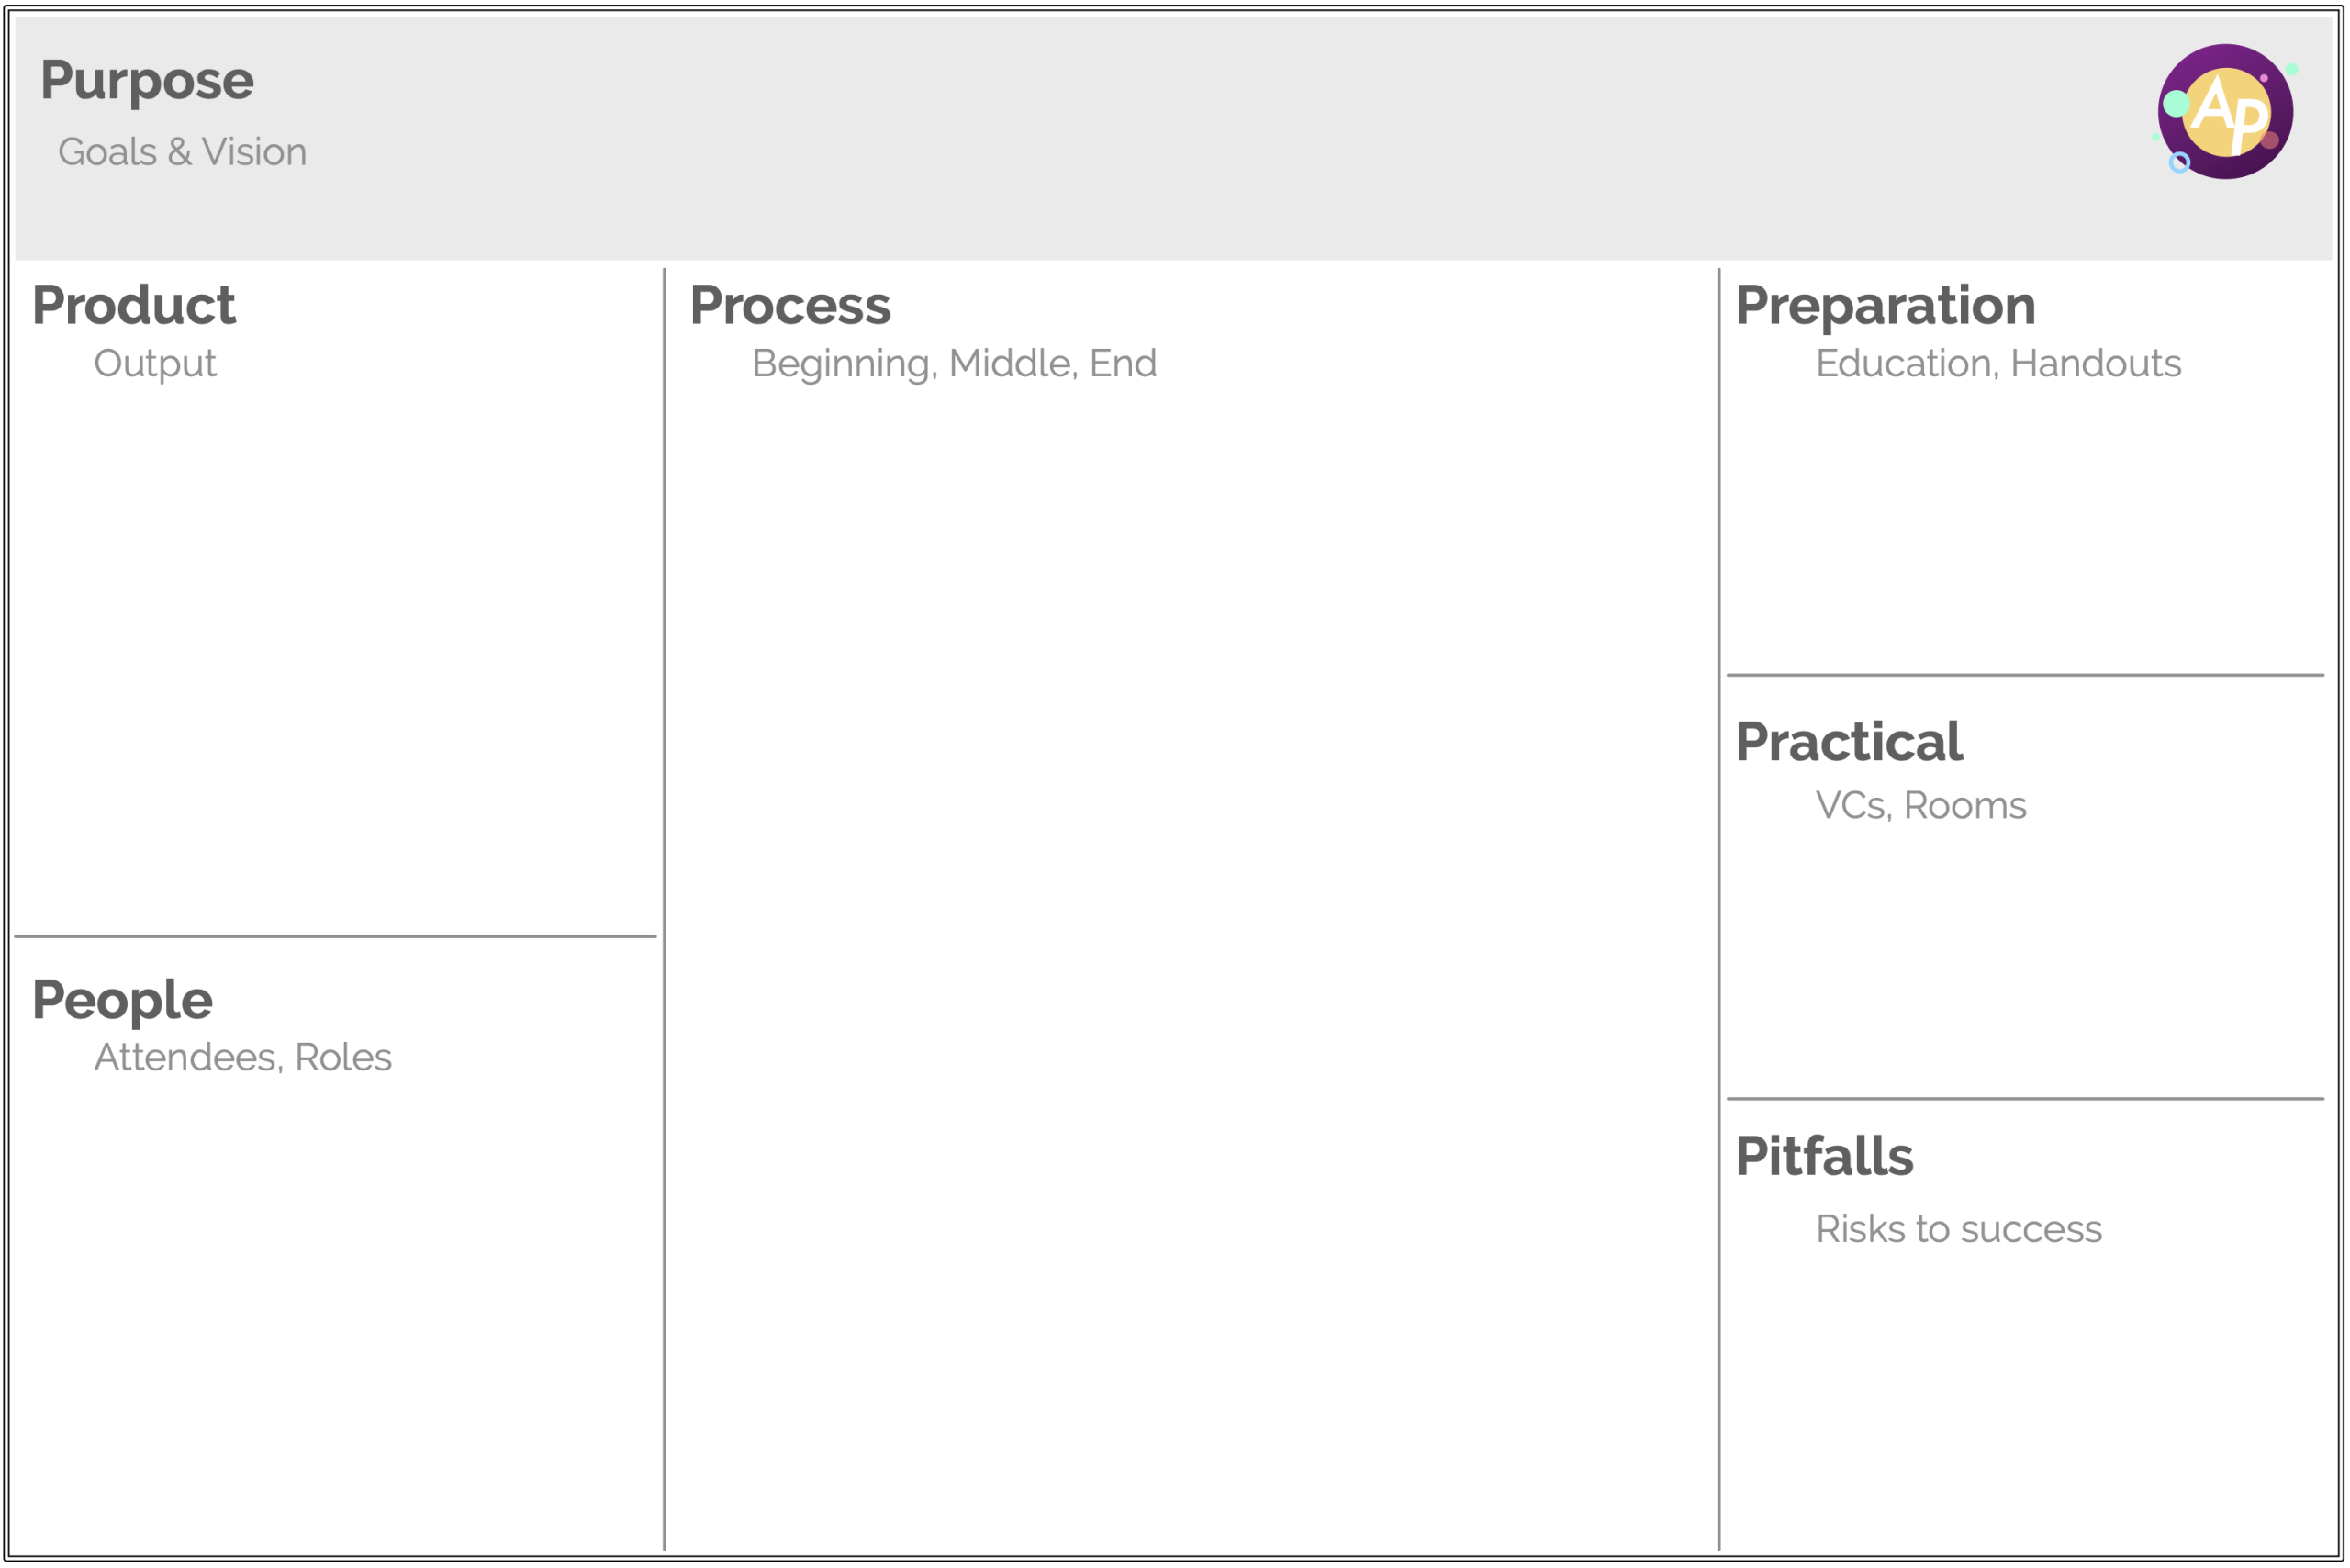
Task: Select the Product section heading
Action: [x=134, y=305]
